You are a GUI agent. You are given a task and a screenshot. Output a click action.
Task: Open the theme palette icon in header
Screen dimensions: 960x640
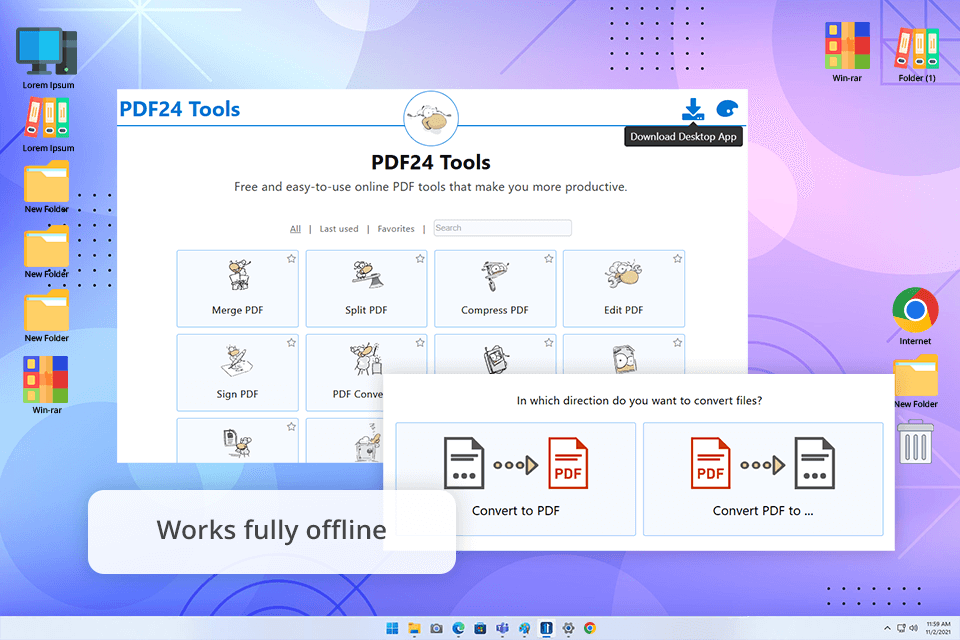[x=727, y=109]
